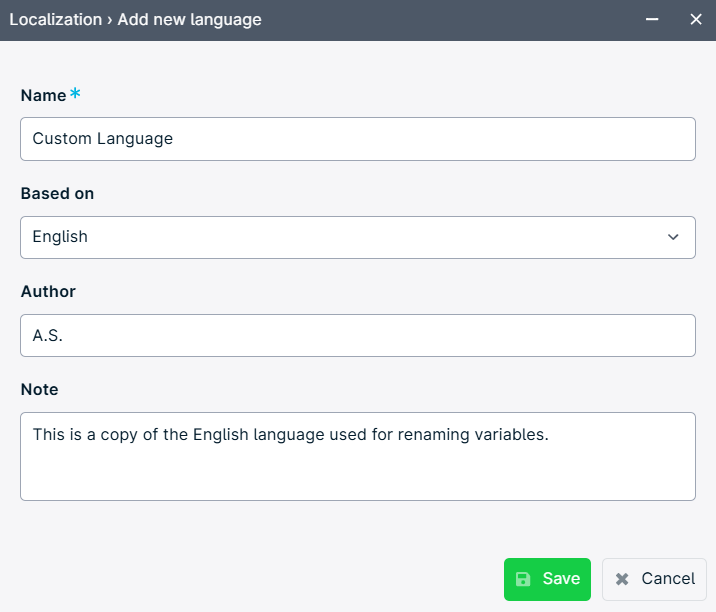This screenshot has height=612, width=716.
Task: Click the Note label
Action: pyautogui.click(x=40, y=390)
